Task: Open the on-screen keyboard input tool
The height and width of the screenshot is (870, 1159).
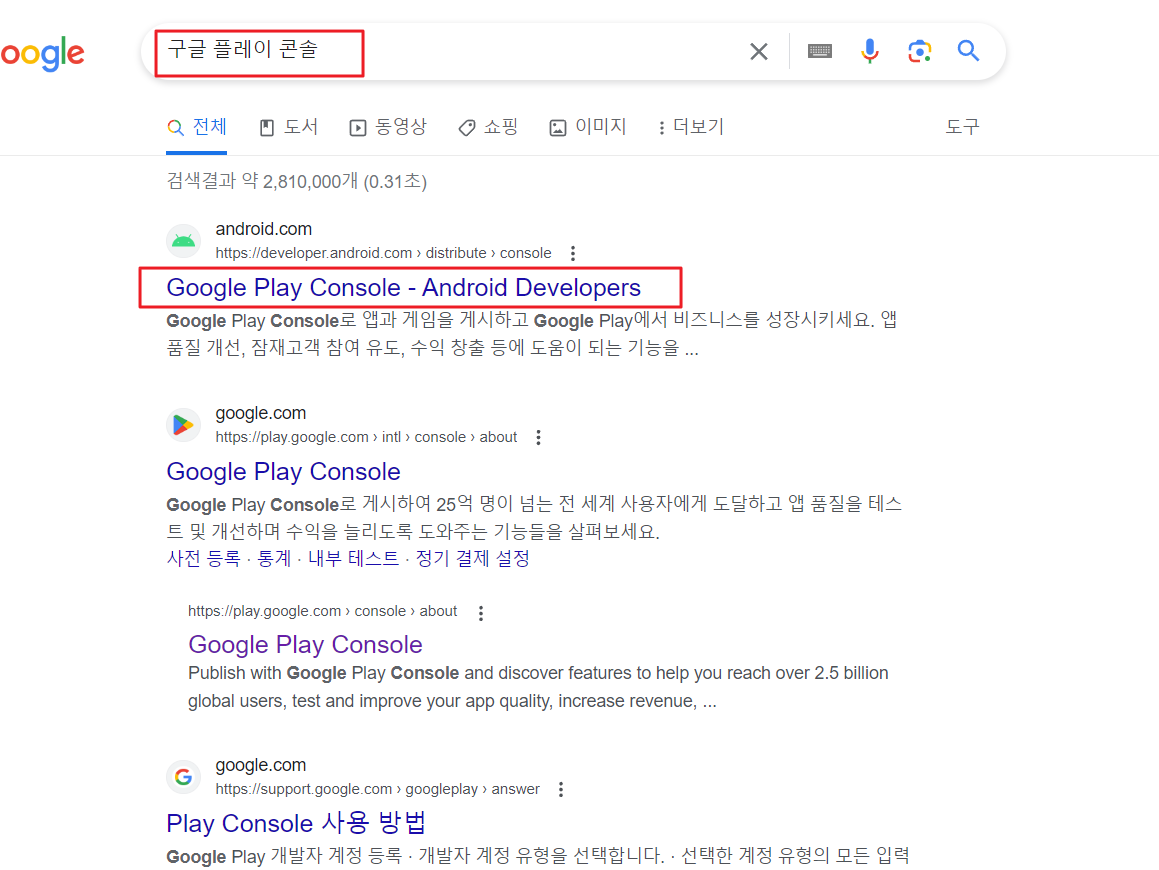Action: point(820,51)
